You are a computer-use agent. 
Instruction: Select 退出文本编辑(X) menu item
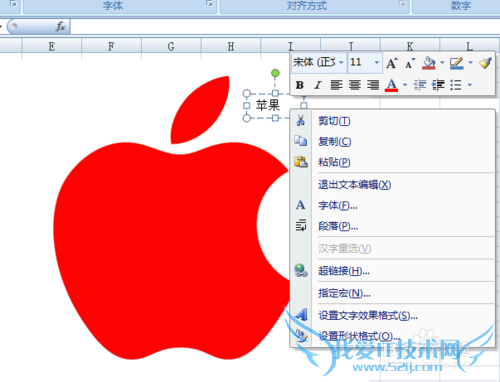393,184
